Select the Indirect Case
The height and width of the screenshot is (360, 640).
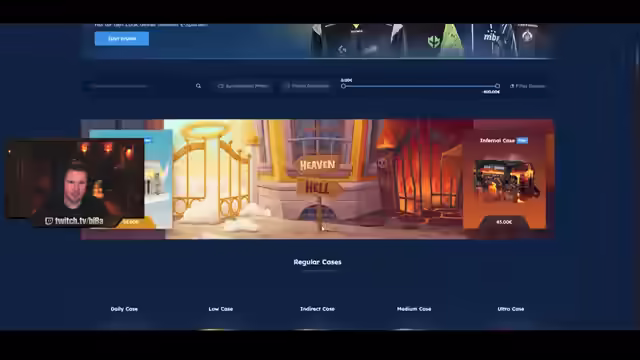point(318,309)
